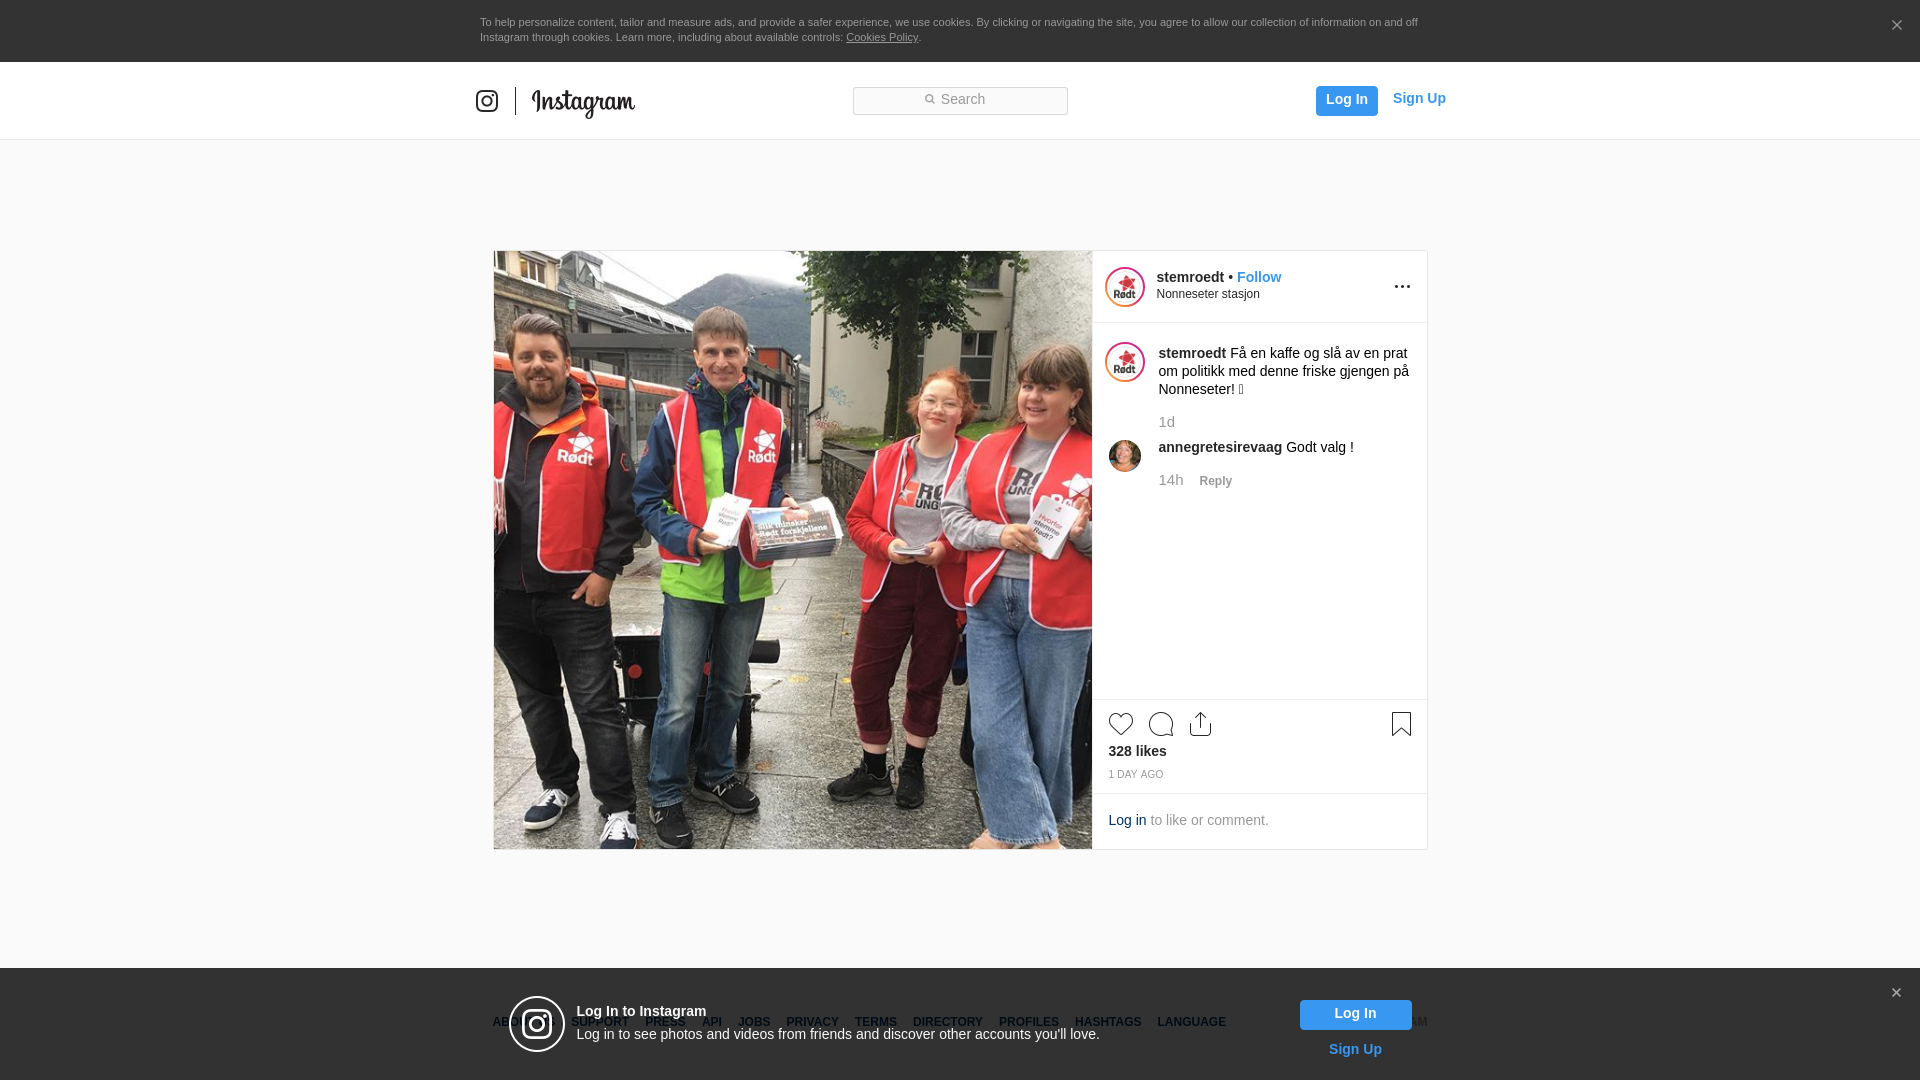Click the comment's 14h timestamp
Screen dimensions: 1920x1080
[1171, 480]
